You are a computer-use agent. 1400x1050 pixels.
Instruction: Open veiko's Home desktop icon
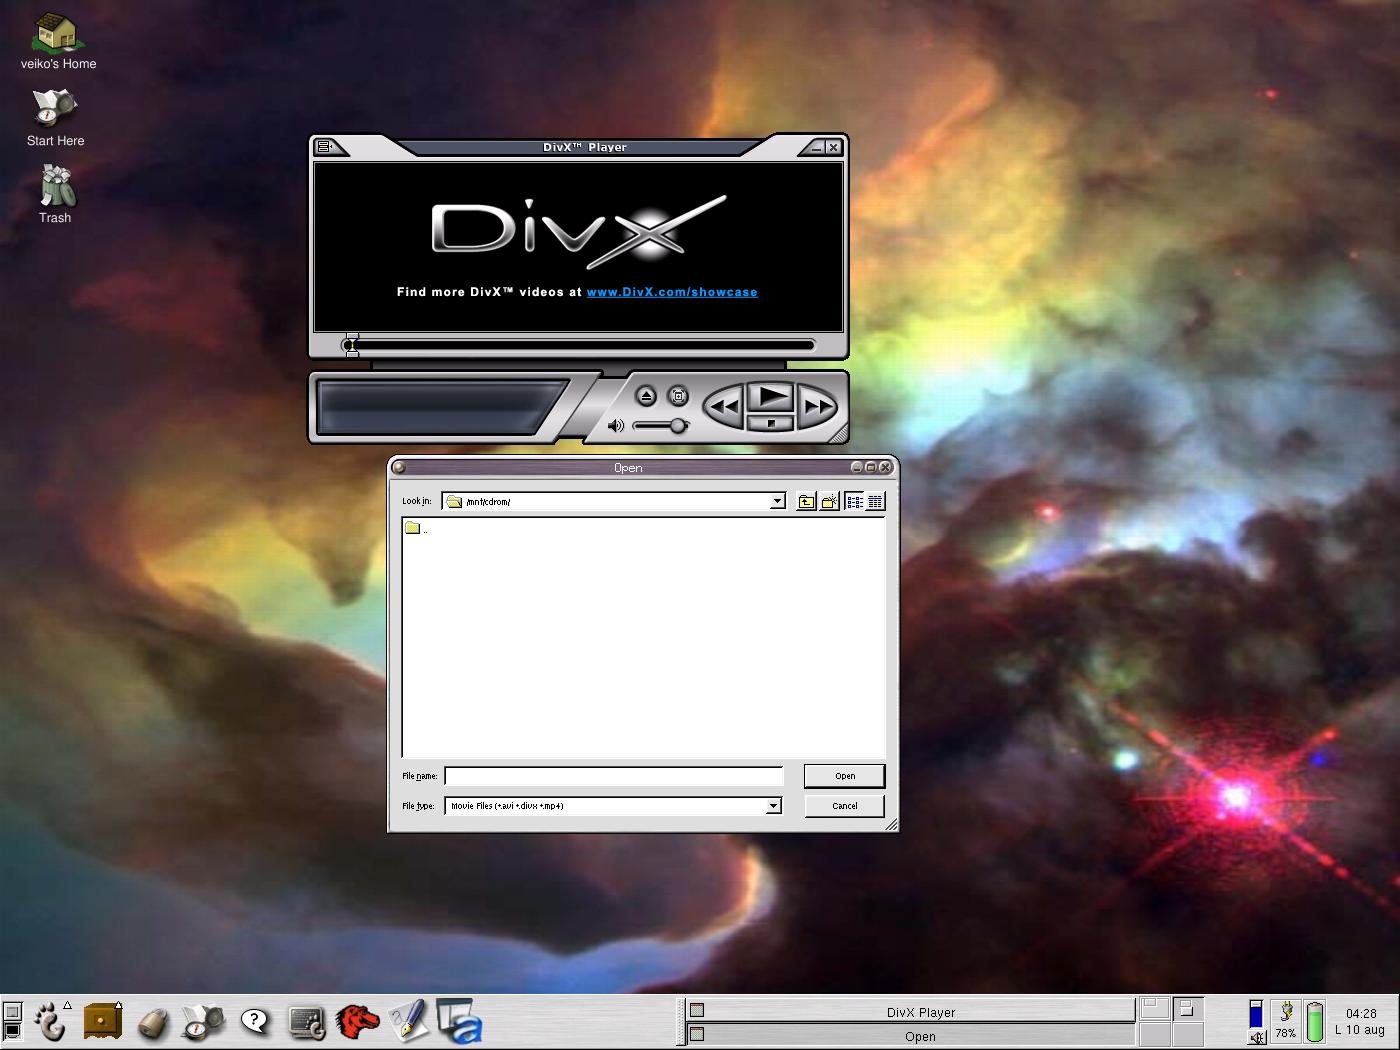(58, 42)
